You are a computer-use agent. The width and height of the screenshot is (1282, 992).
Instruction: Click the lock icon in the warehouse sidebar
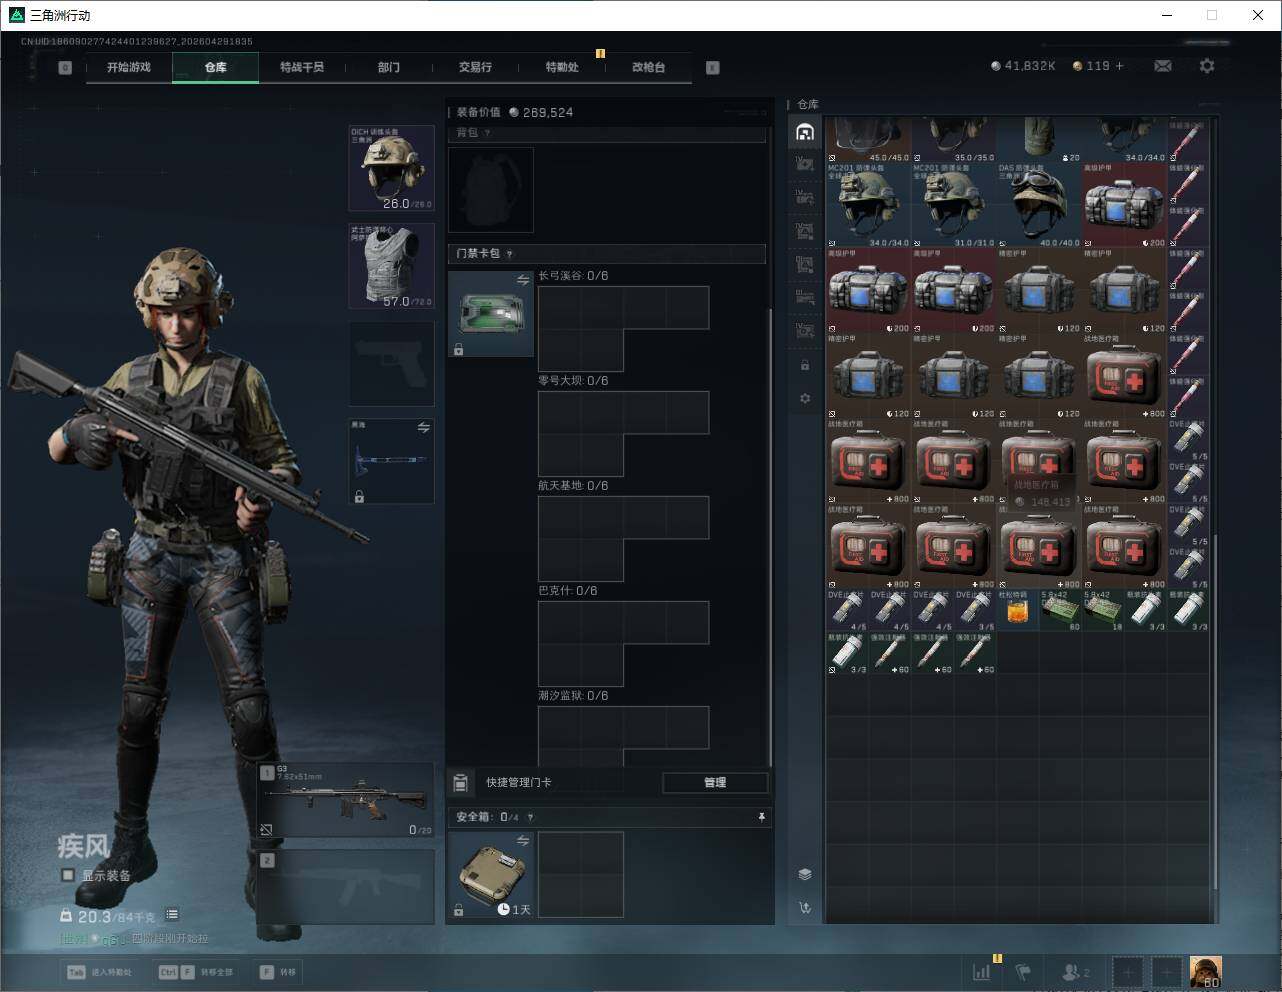(x=805, y=365)
